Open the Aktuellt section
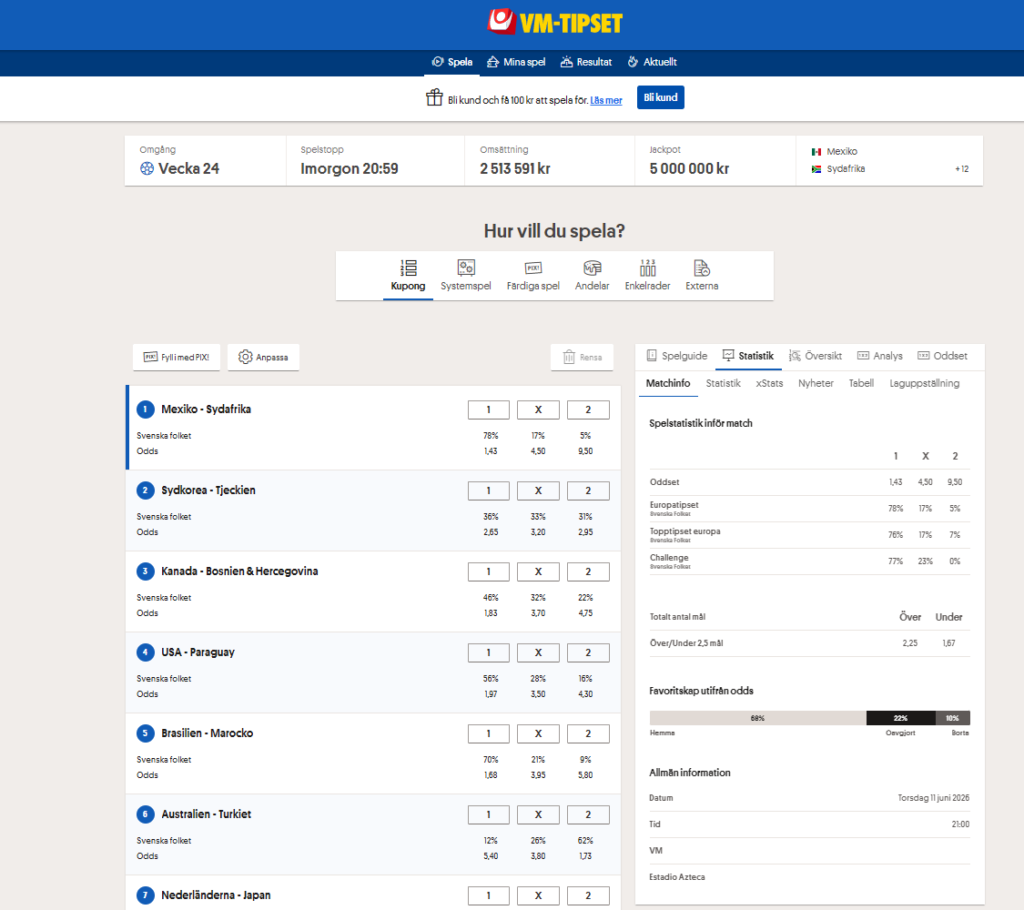 point(652,62)
